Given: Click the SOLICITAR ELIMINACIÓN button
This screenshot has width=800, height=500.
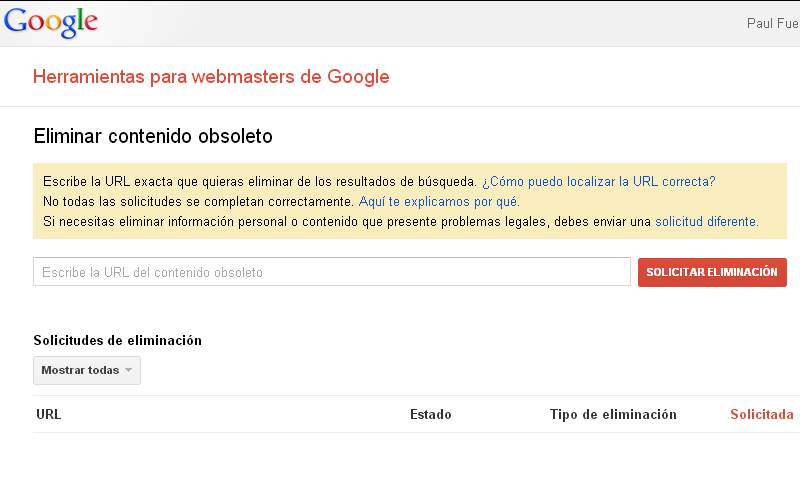Looking at the screenshot, I should point(712,272).
